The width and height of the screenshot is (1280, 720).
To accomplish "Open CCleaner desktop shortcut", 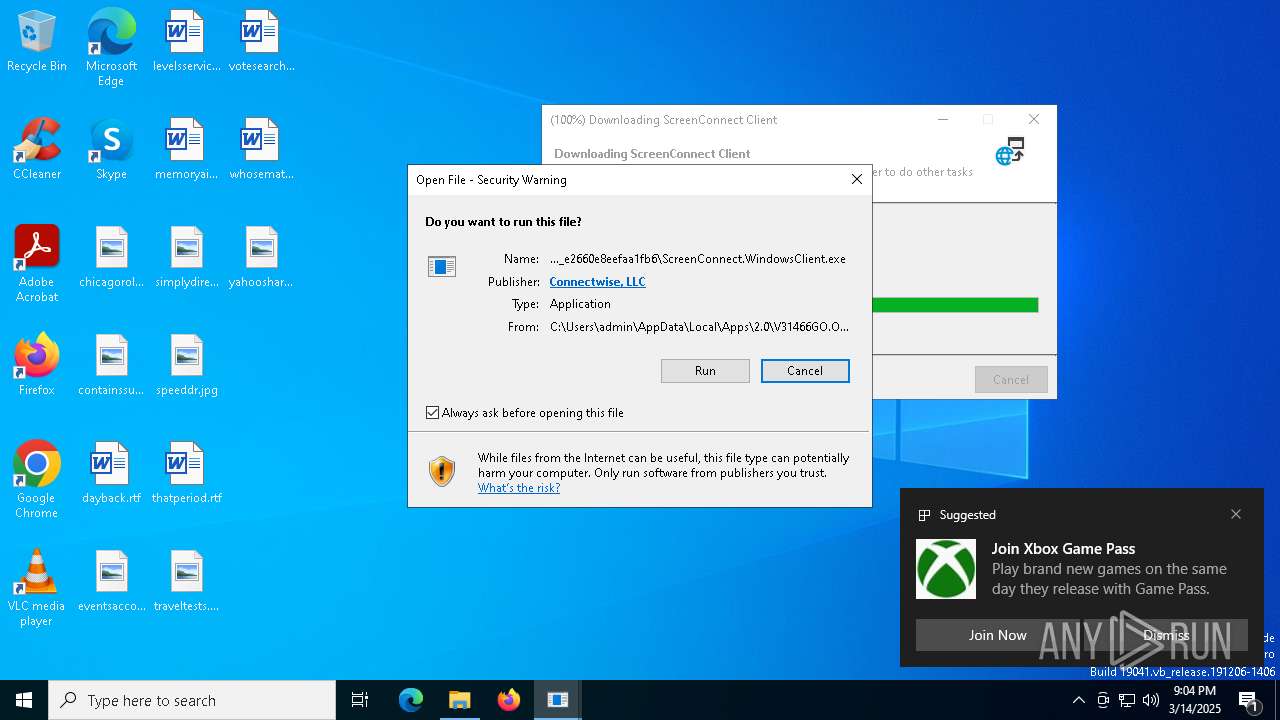I will pos(37,150).
